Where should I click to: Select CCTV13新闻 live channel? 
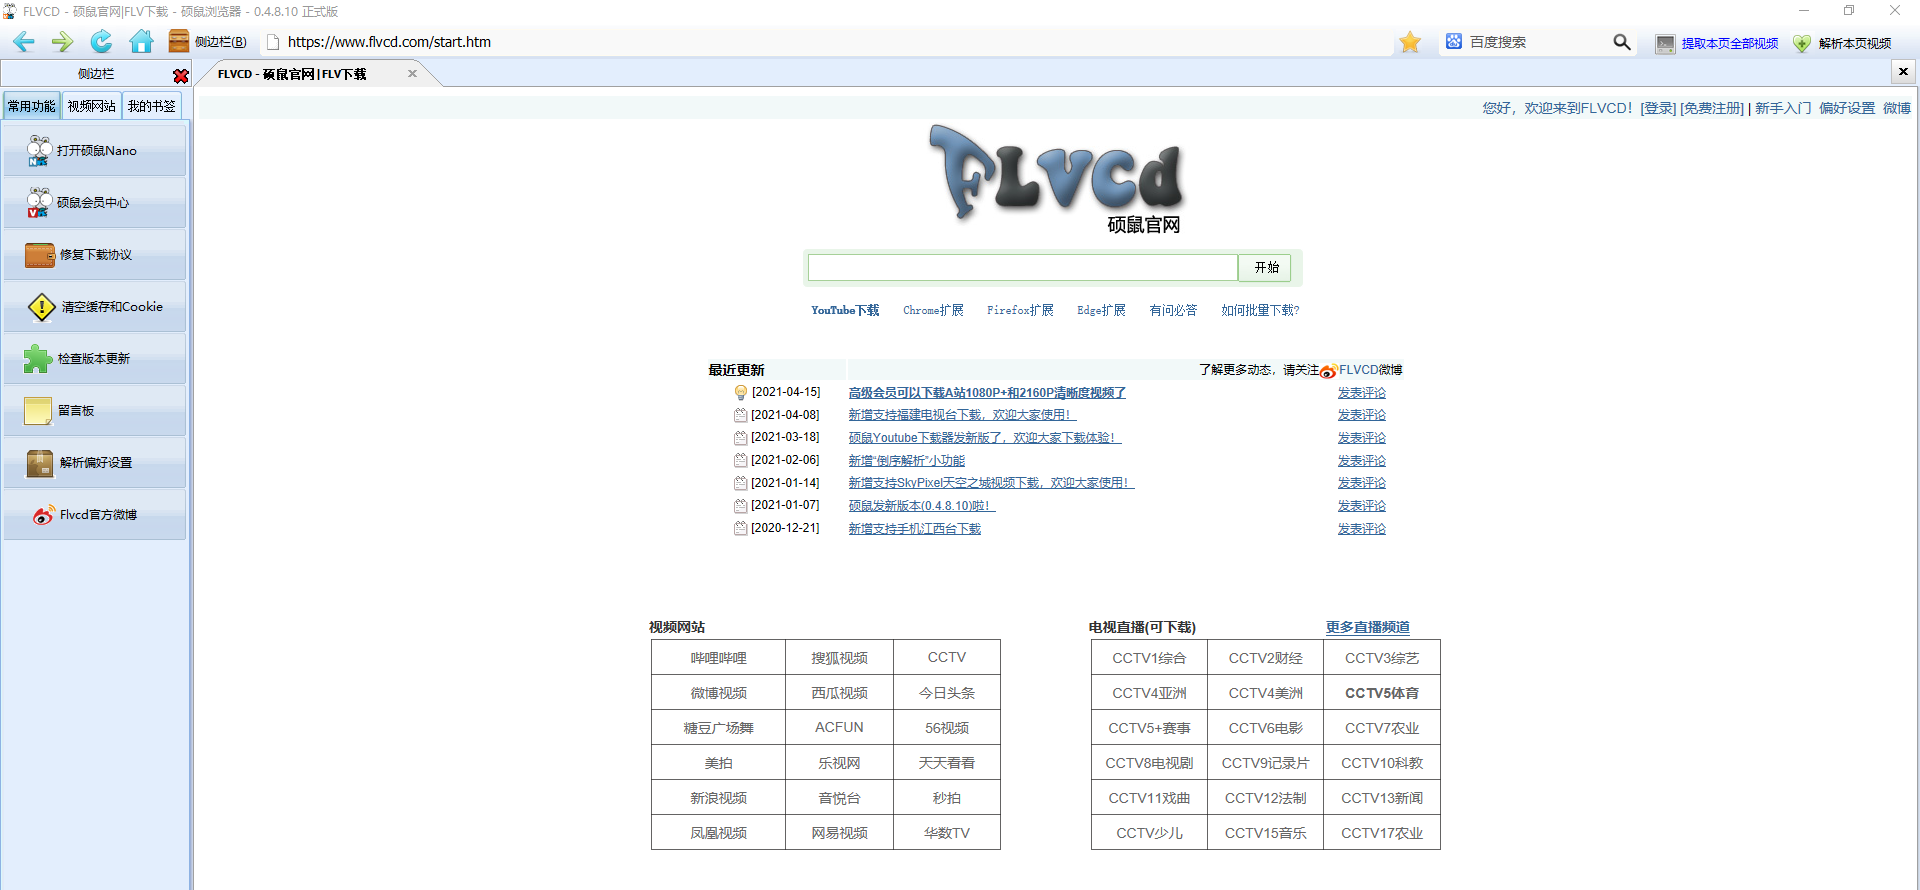tap(1382, 798)
